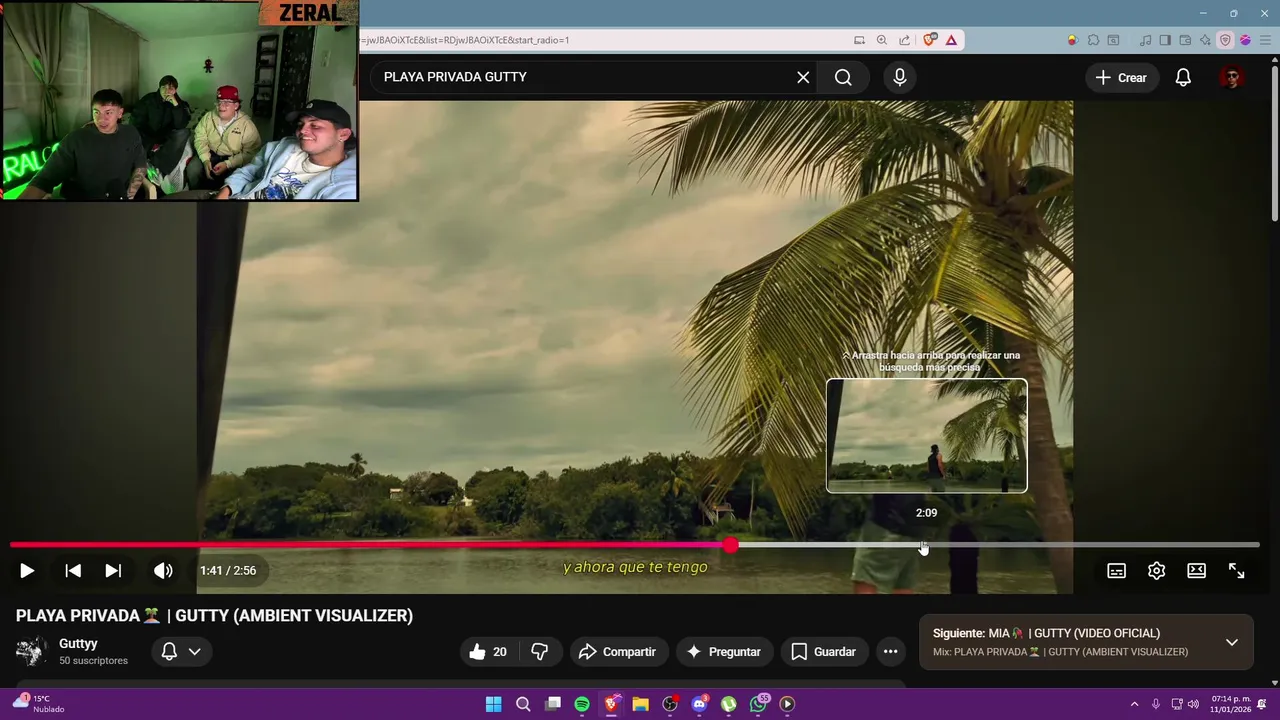The height and width of the screenshot is (720, 1280).
Task: Click the seek preview thumbnail
Action: 927,435
